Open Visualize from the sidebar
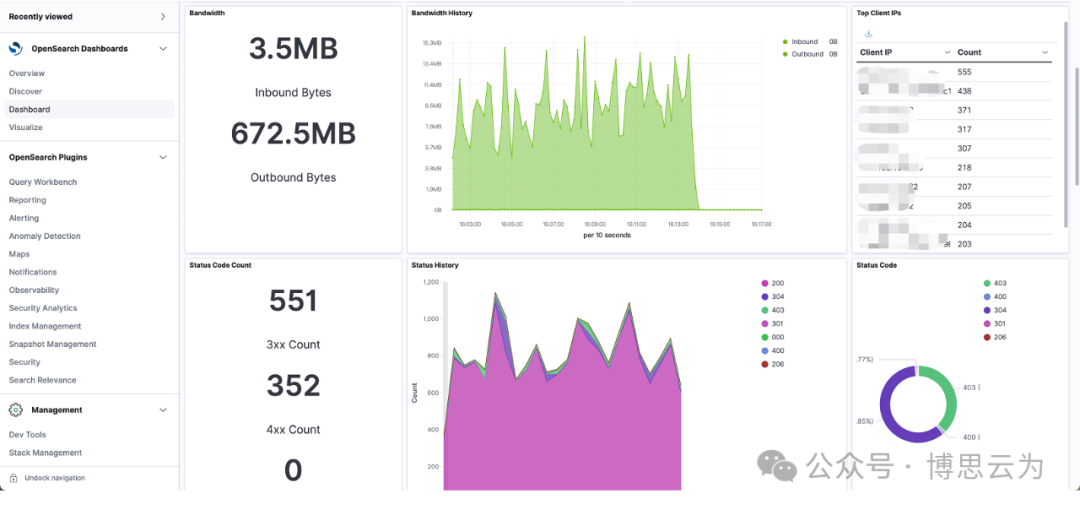Viewport: 1080px width, 510px height. 25,127
